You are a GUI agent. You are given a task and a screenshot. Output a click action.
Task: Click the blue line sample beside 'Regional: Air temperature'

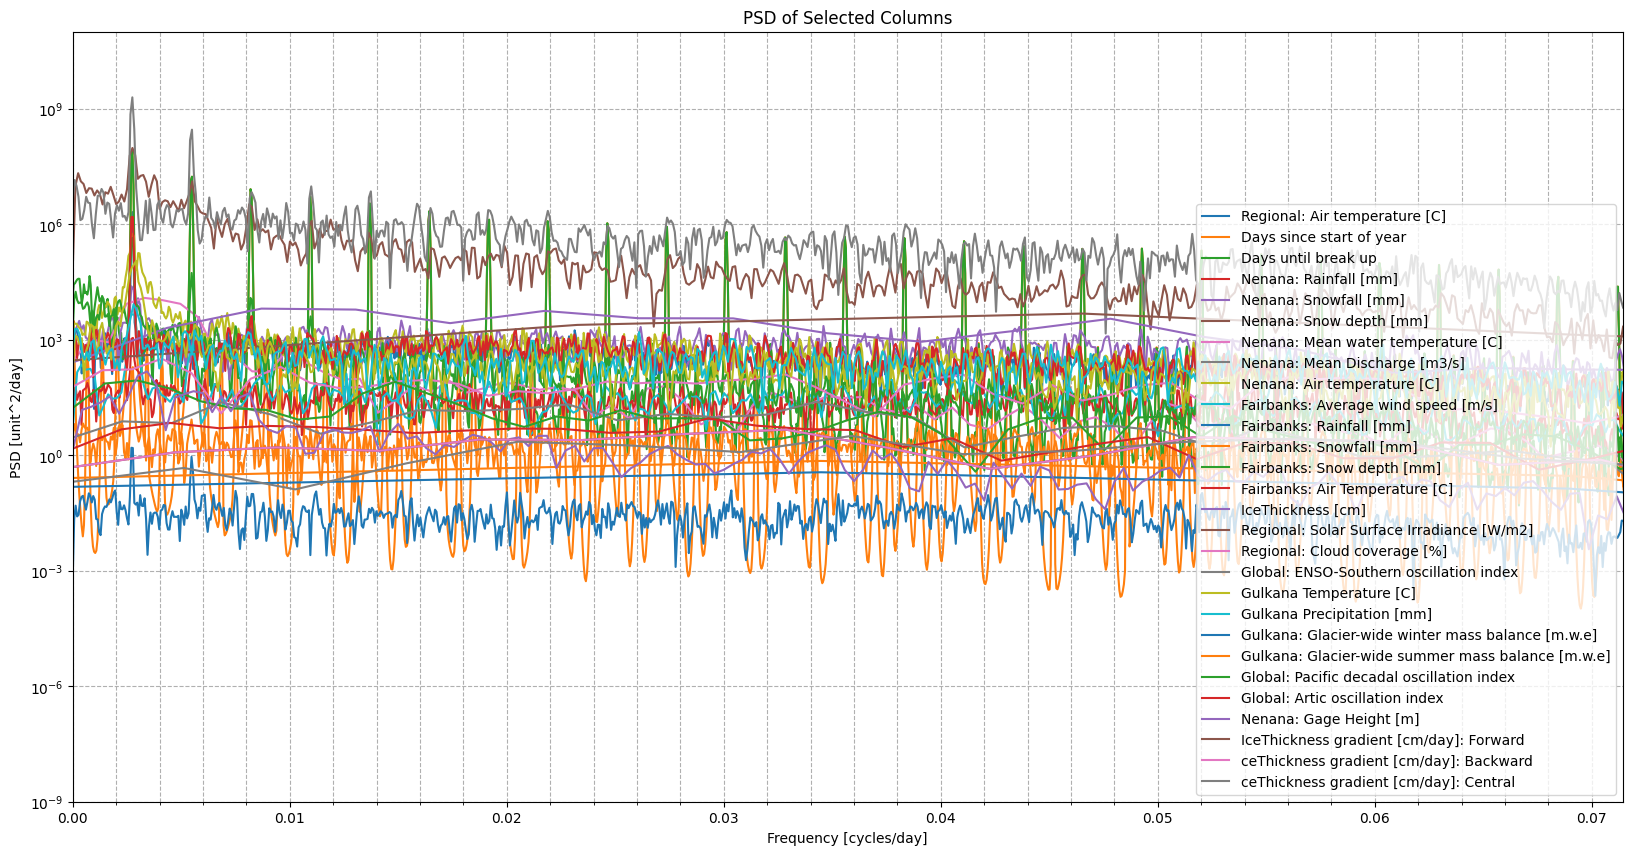pyautogui.click(x=1217, y=216)
